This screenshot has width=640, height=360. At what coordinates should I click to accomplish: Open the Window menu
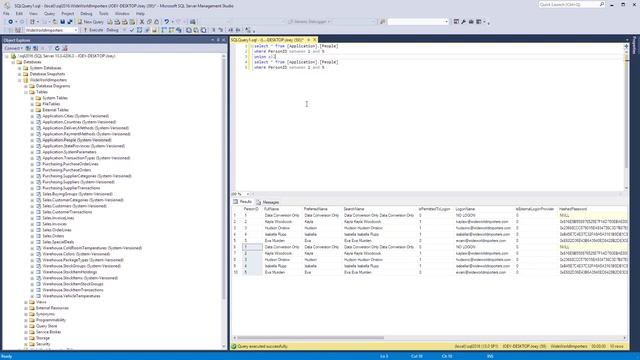122,13
